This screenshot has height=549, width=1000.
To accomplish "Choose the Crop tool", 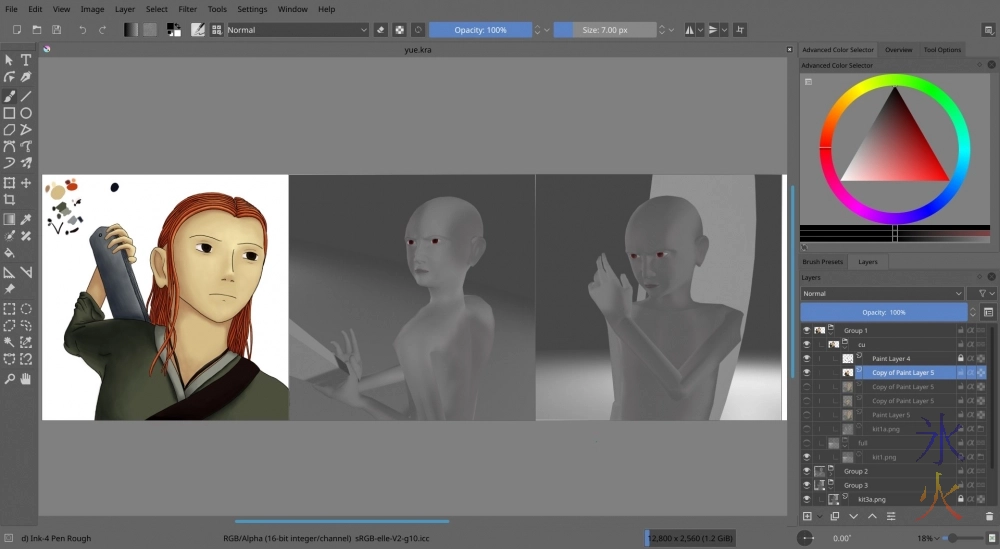I will click(9, 200).
